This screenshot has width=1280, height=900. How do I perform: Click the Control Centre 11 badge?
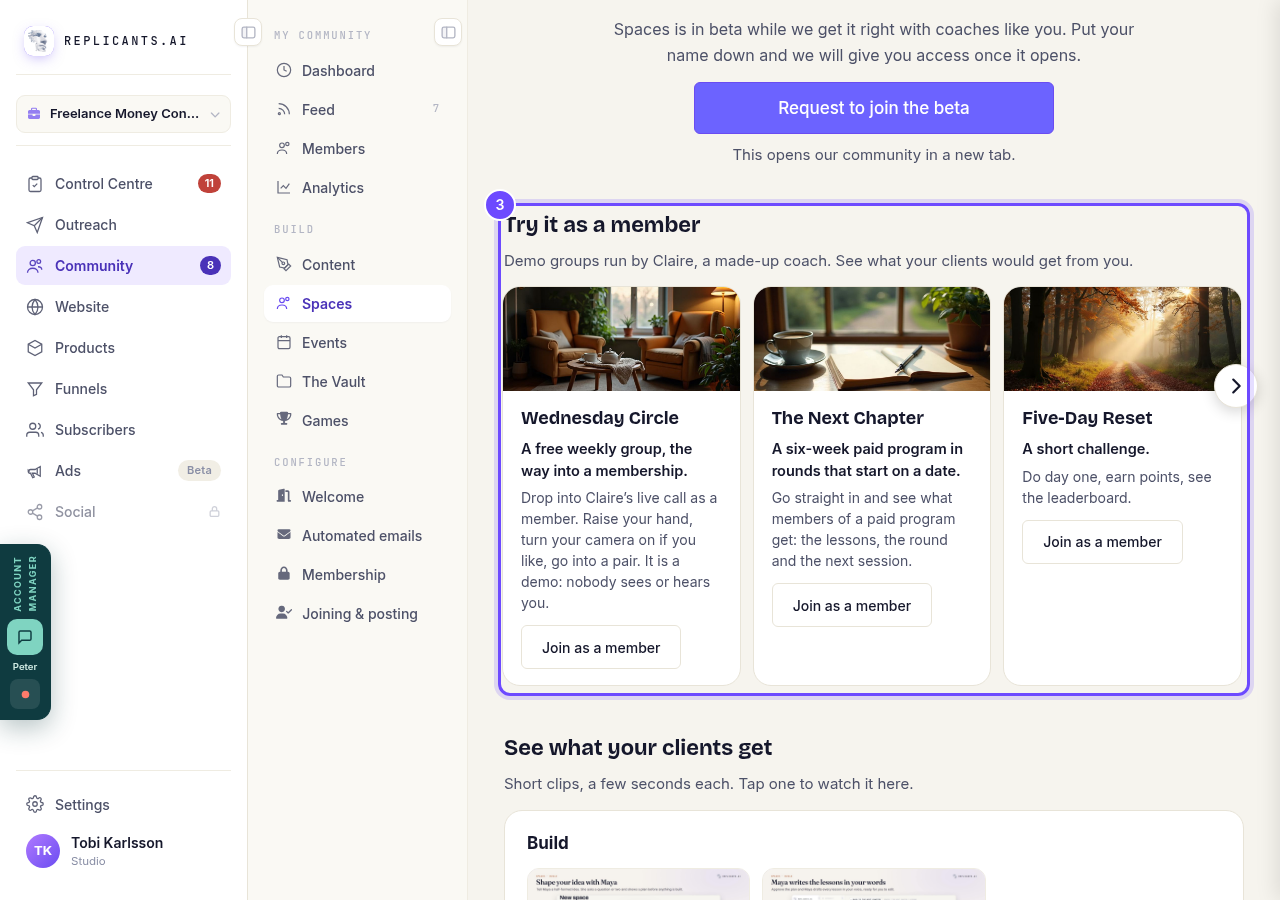coord(209,184)
